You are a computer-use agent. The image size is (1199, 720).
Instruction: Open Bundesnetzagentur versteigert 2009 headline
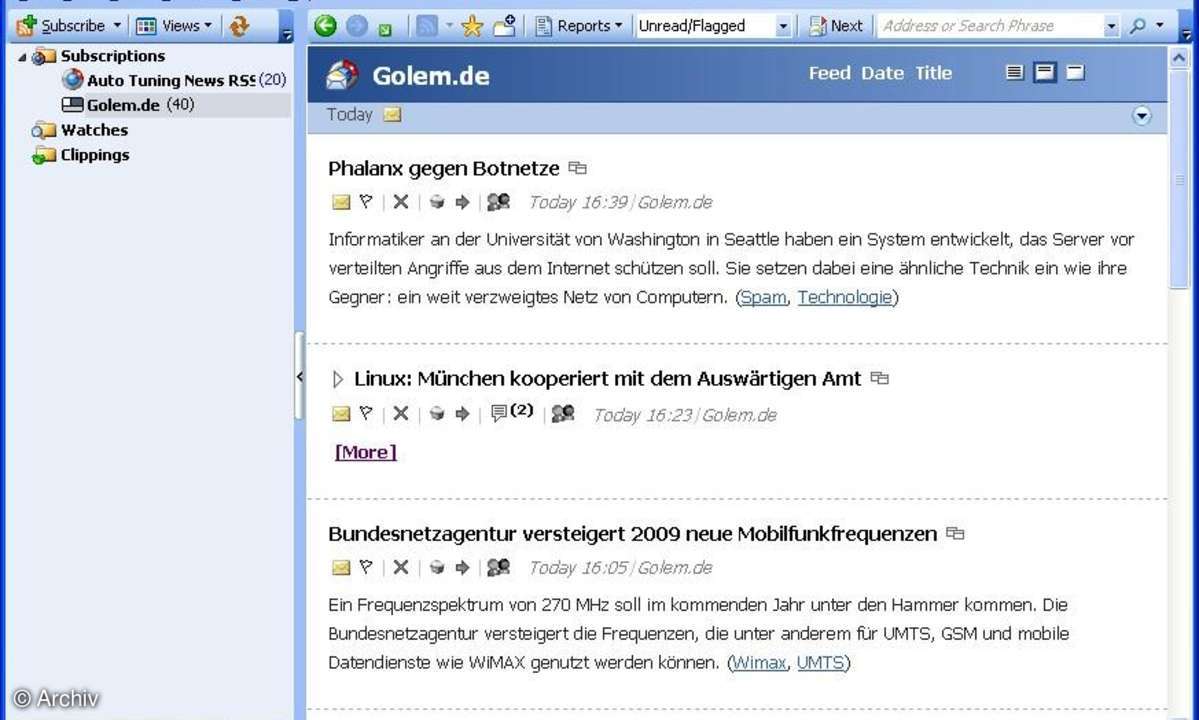(x=632, y=534)
